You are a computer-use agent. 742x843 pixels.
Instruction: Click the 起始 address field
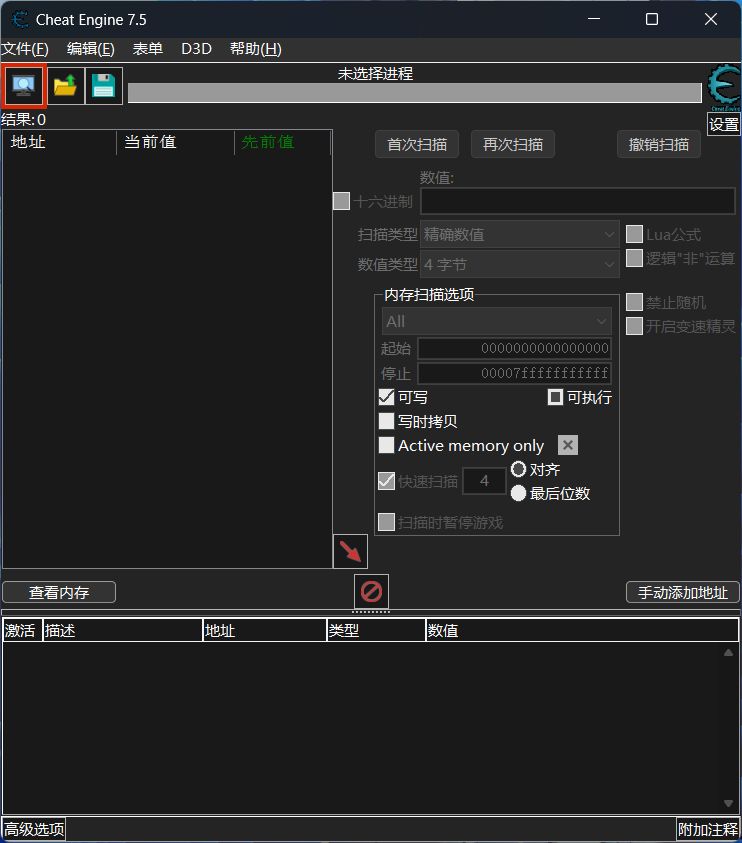pos(515,348)
